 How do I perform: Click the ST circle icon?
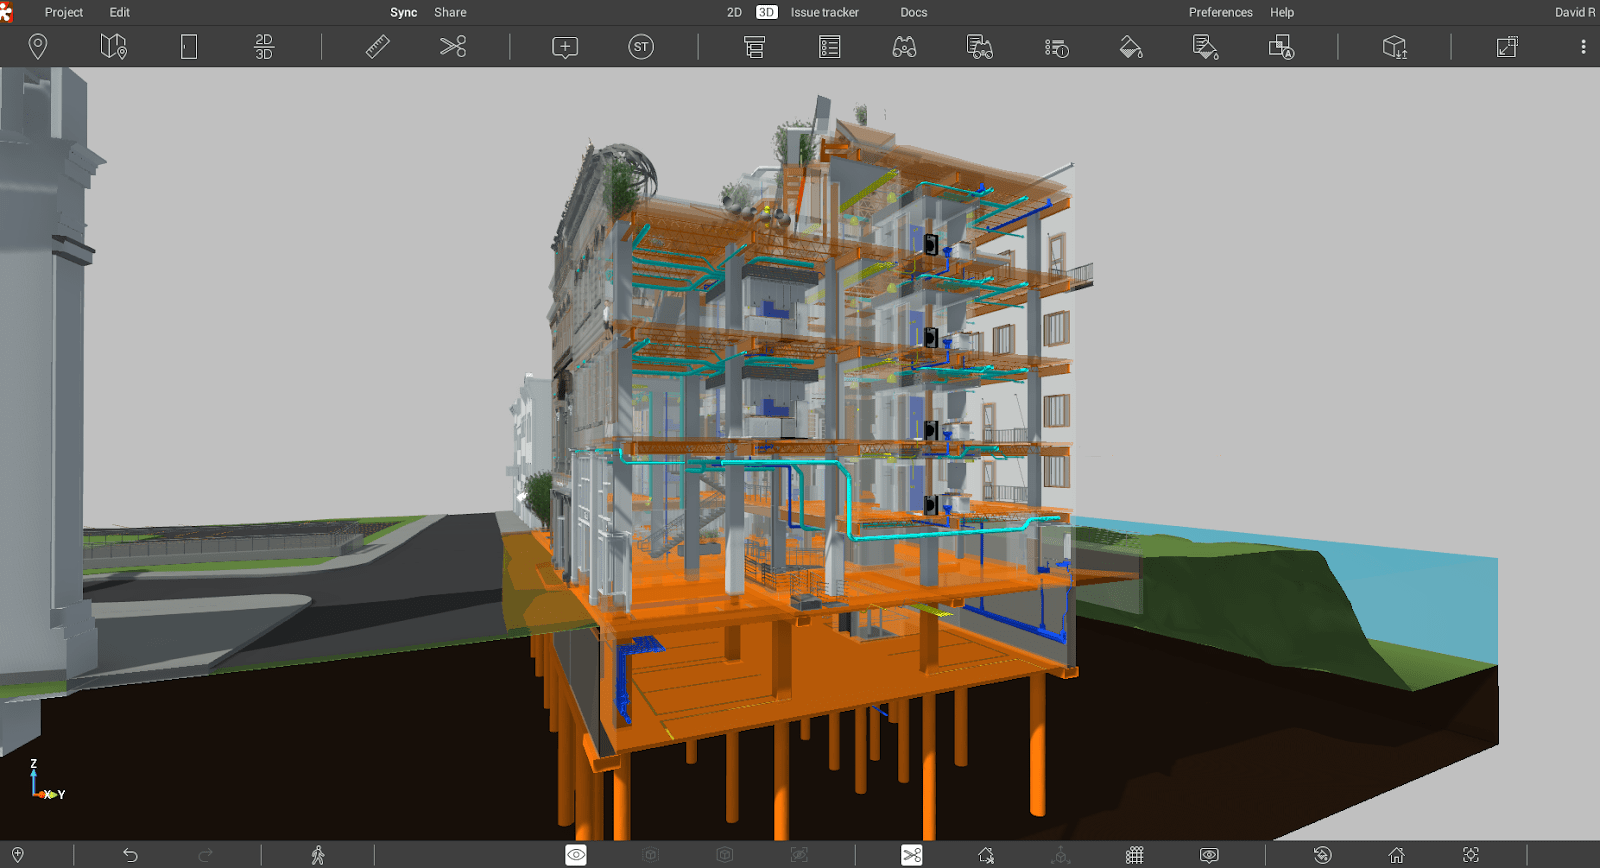(641, 46)
